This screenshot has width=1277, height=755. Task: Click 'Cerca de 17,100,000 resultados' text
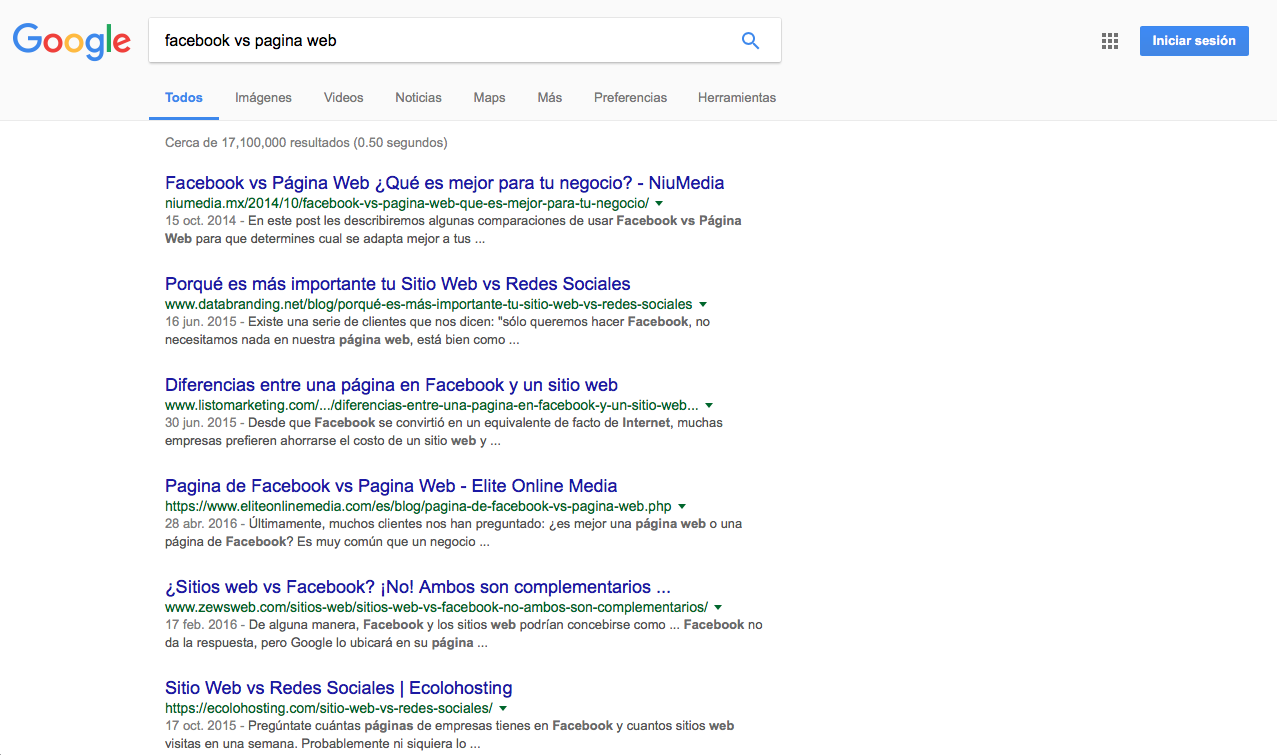pos(306,143)
